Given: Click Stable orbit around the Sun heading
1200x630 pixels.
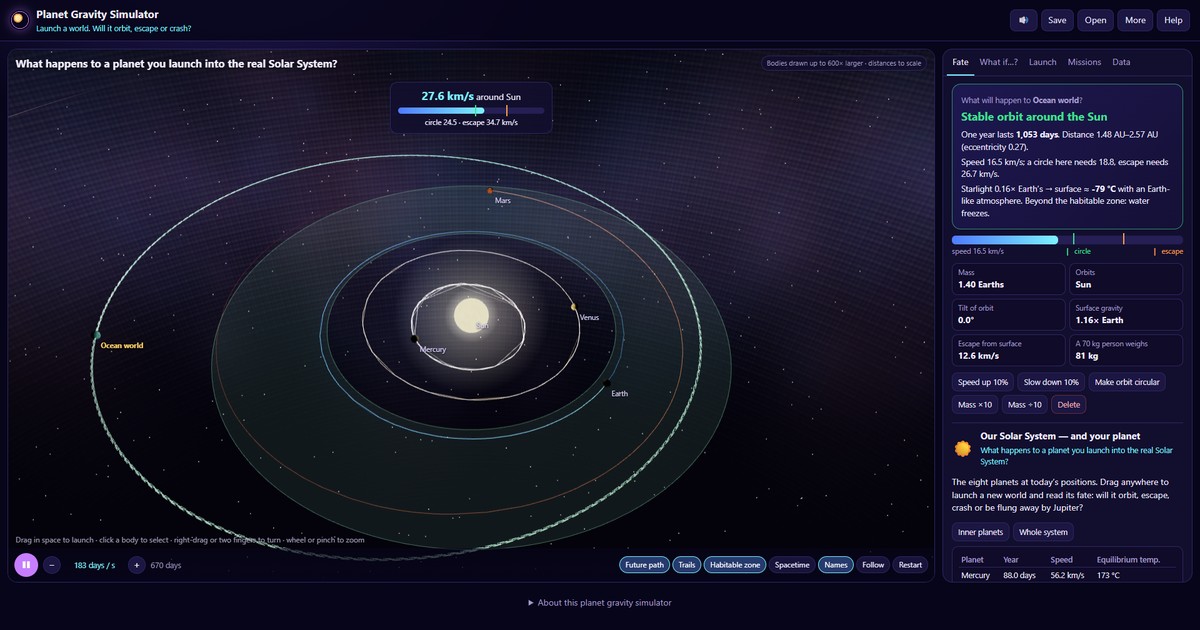Looking at the screenshot, I should (x=1034, y=117).
